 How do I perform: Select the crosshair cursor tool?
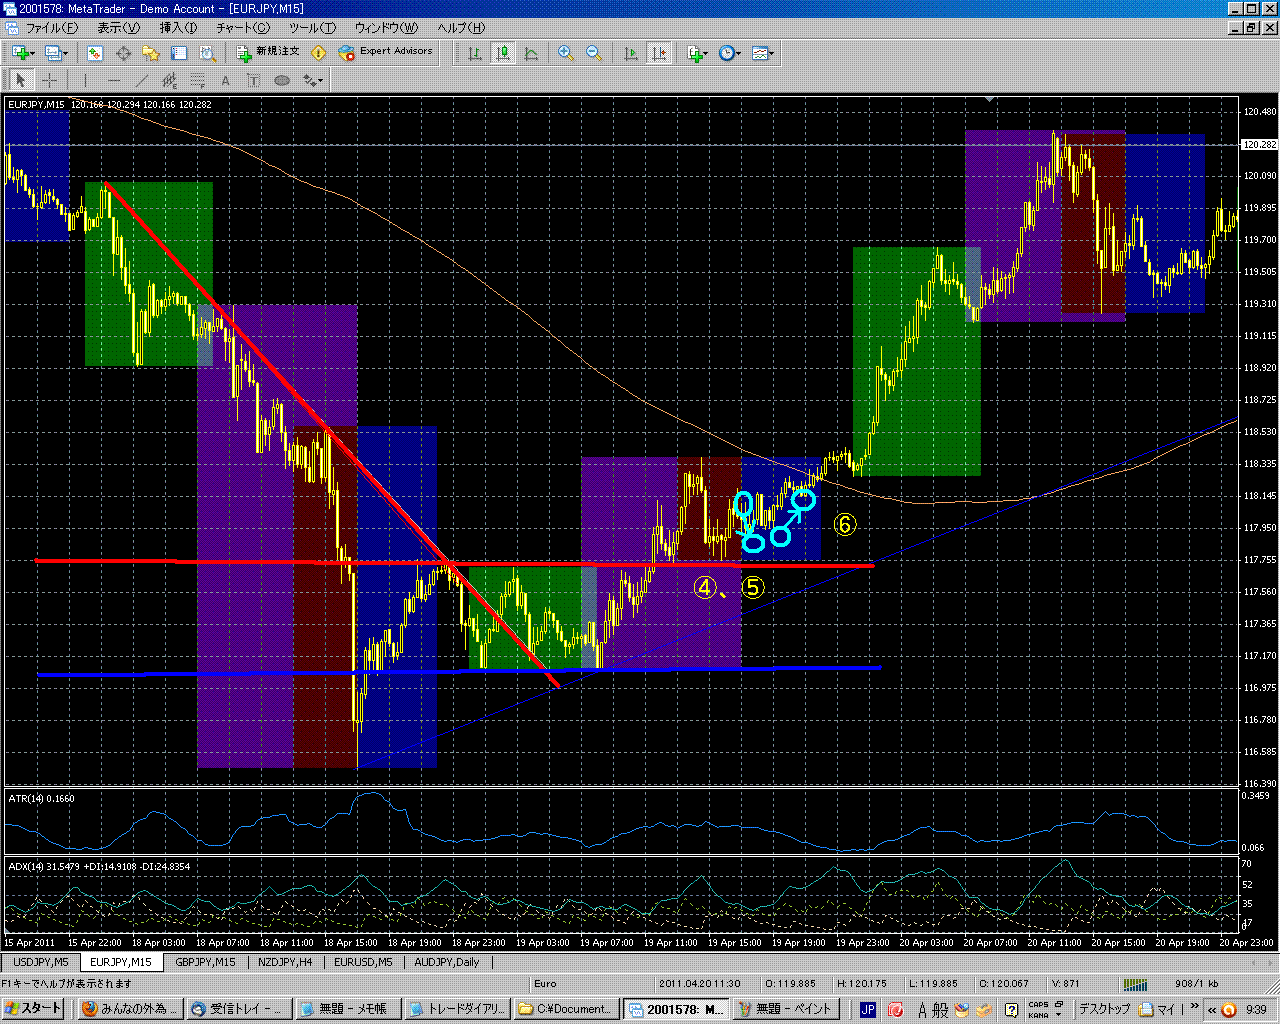coord(49,81)
